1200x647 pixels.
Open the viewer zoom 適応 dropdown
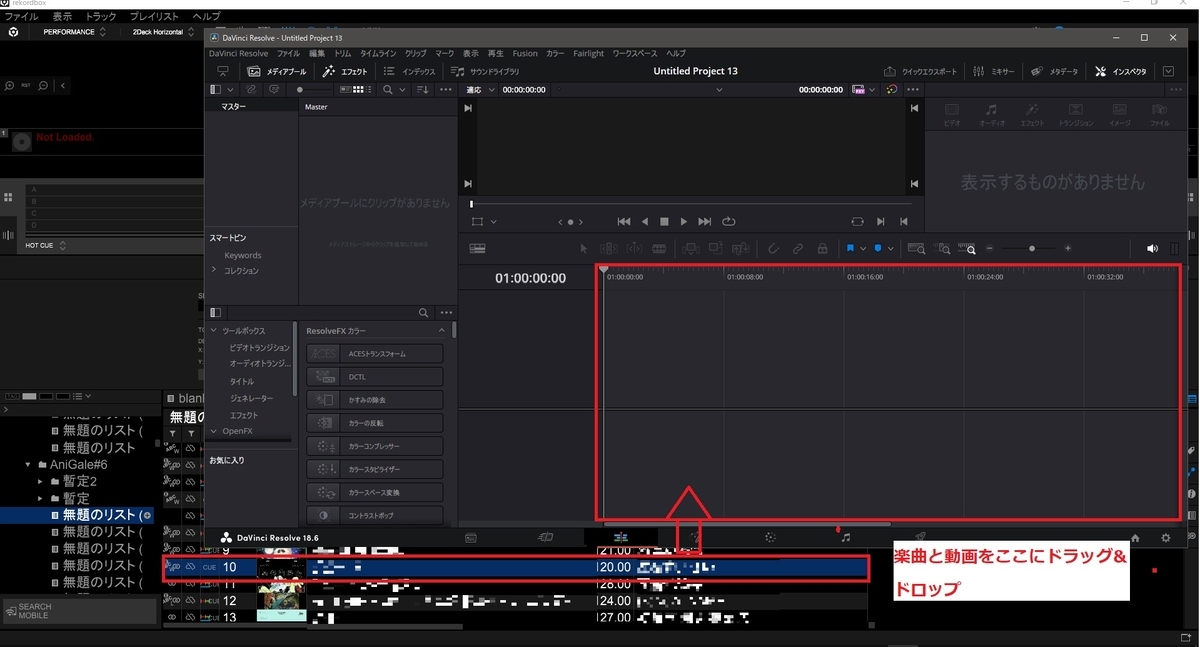click(x=479, y=89)
